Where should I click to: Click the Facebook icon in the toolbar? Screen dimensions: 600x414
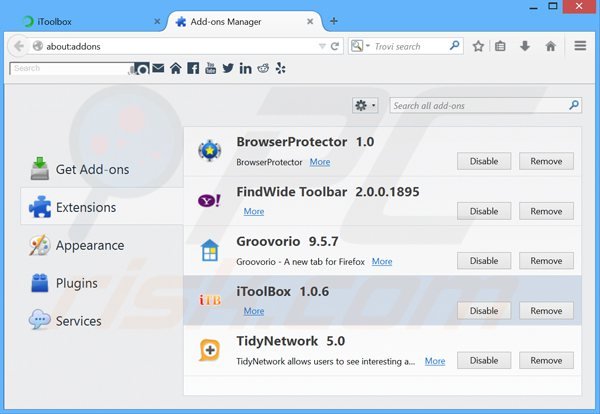coord(192,68)
